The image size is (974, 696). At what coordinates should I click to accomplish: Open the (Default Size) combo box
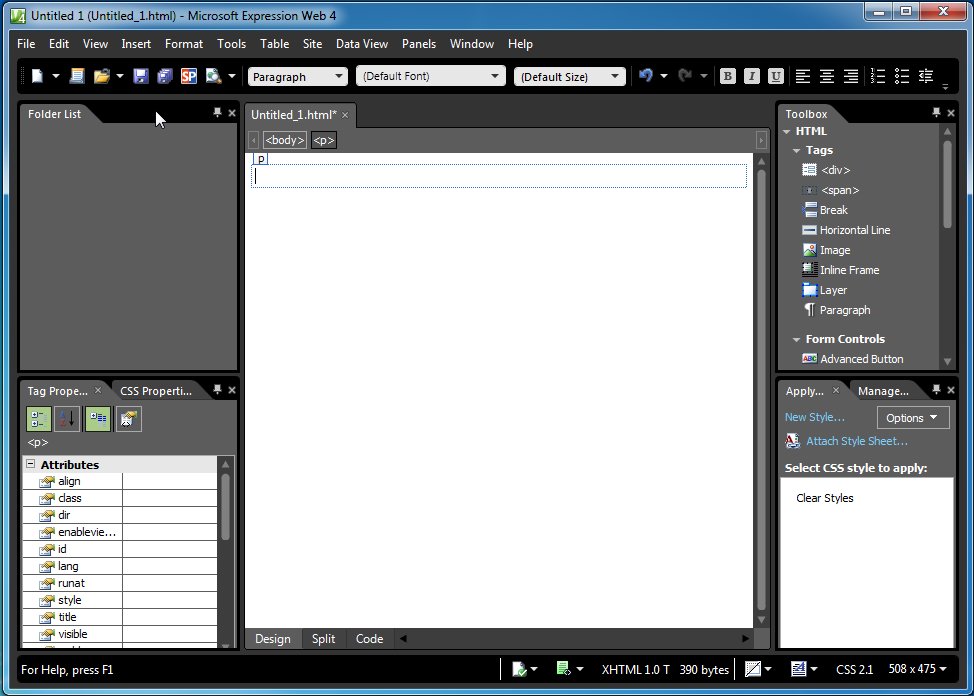pyautogui.click(x=570, y=76)
